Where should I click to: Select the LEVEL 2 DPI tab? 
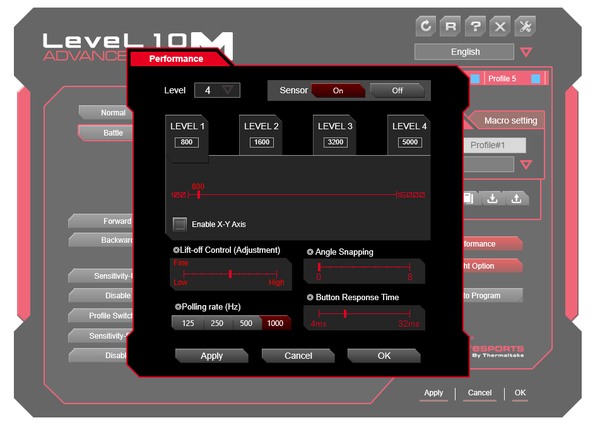[261, 135]
